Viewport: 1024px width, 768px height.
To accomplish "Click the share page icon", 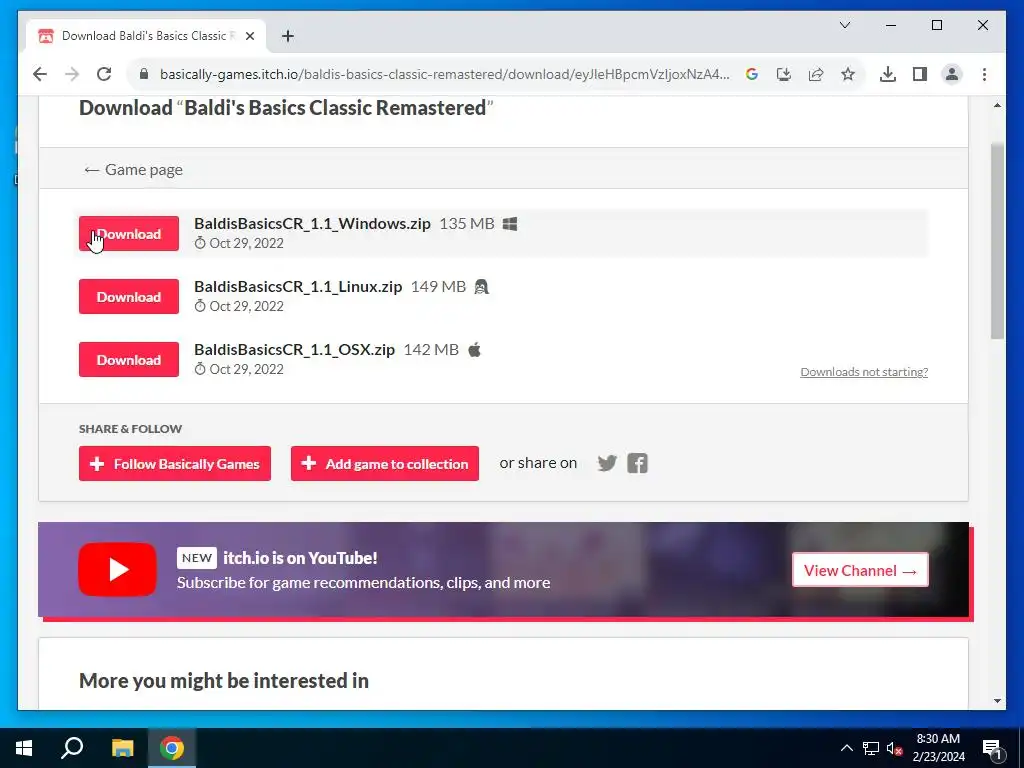I will click(816, 74).
